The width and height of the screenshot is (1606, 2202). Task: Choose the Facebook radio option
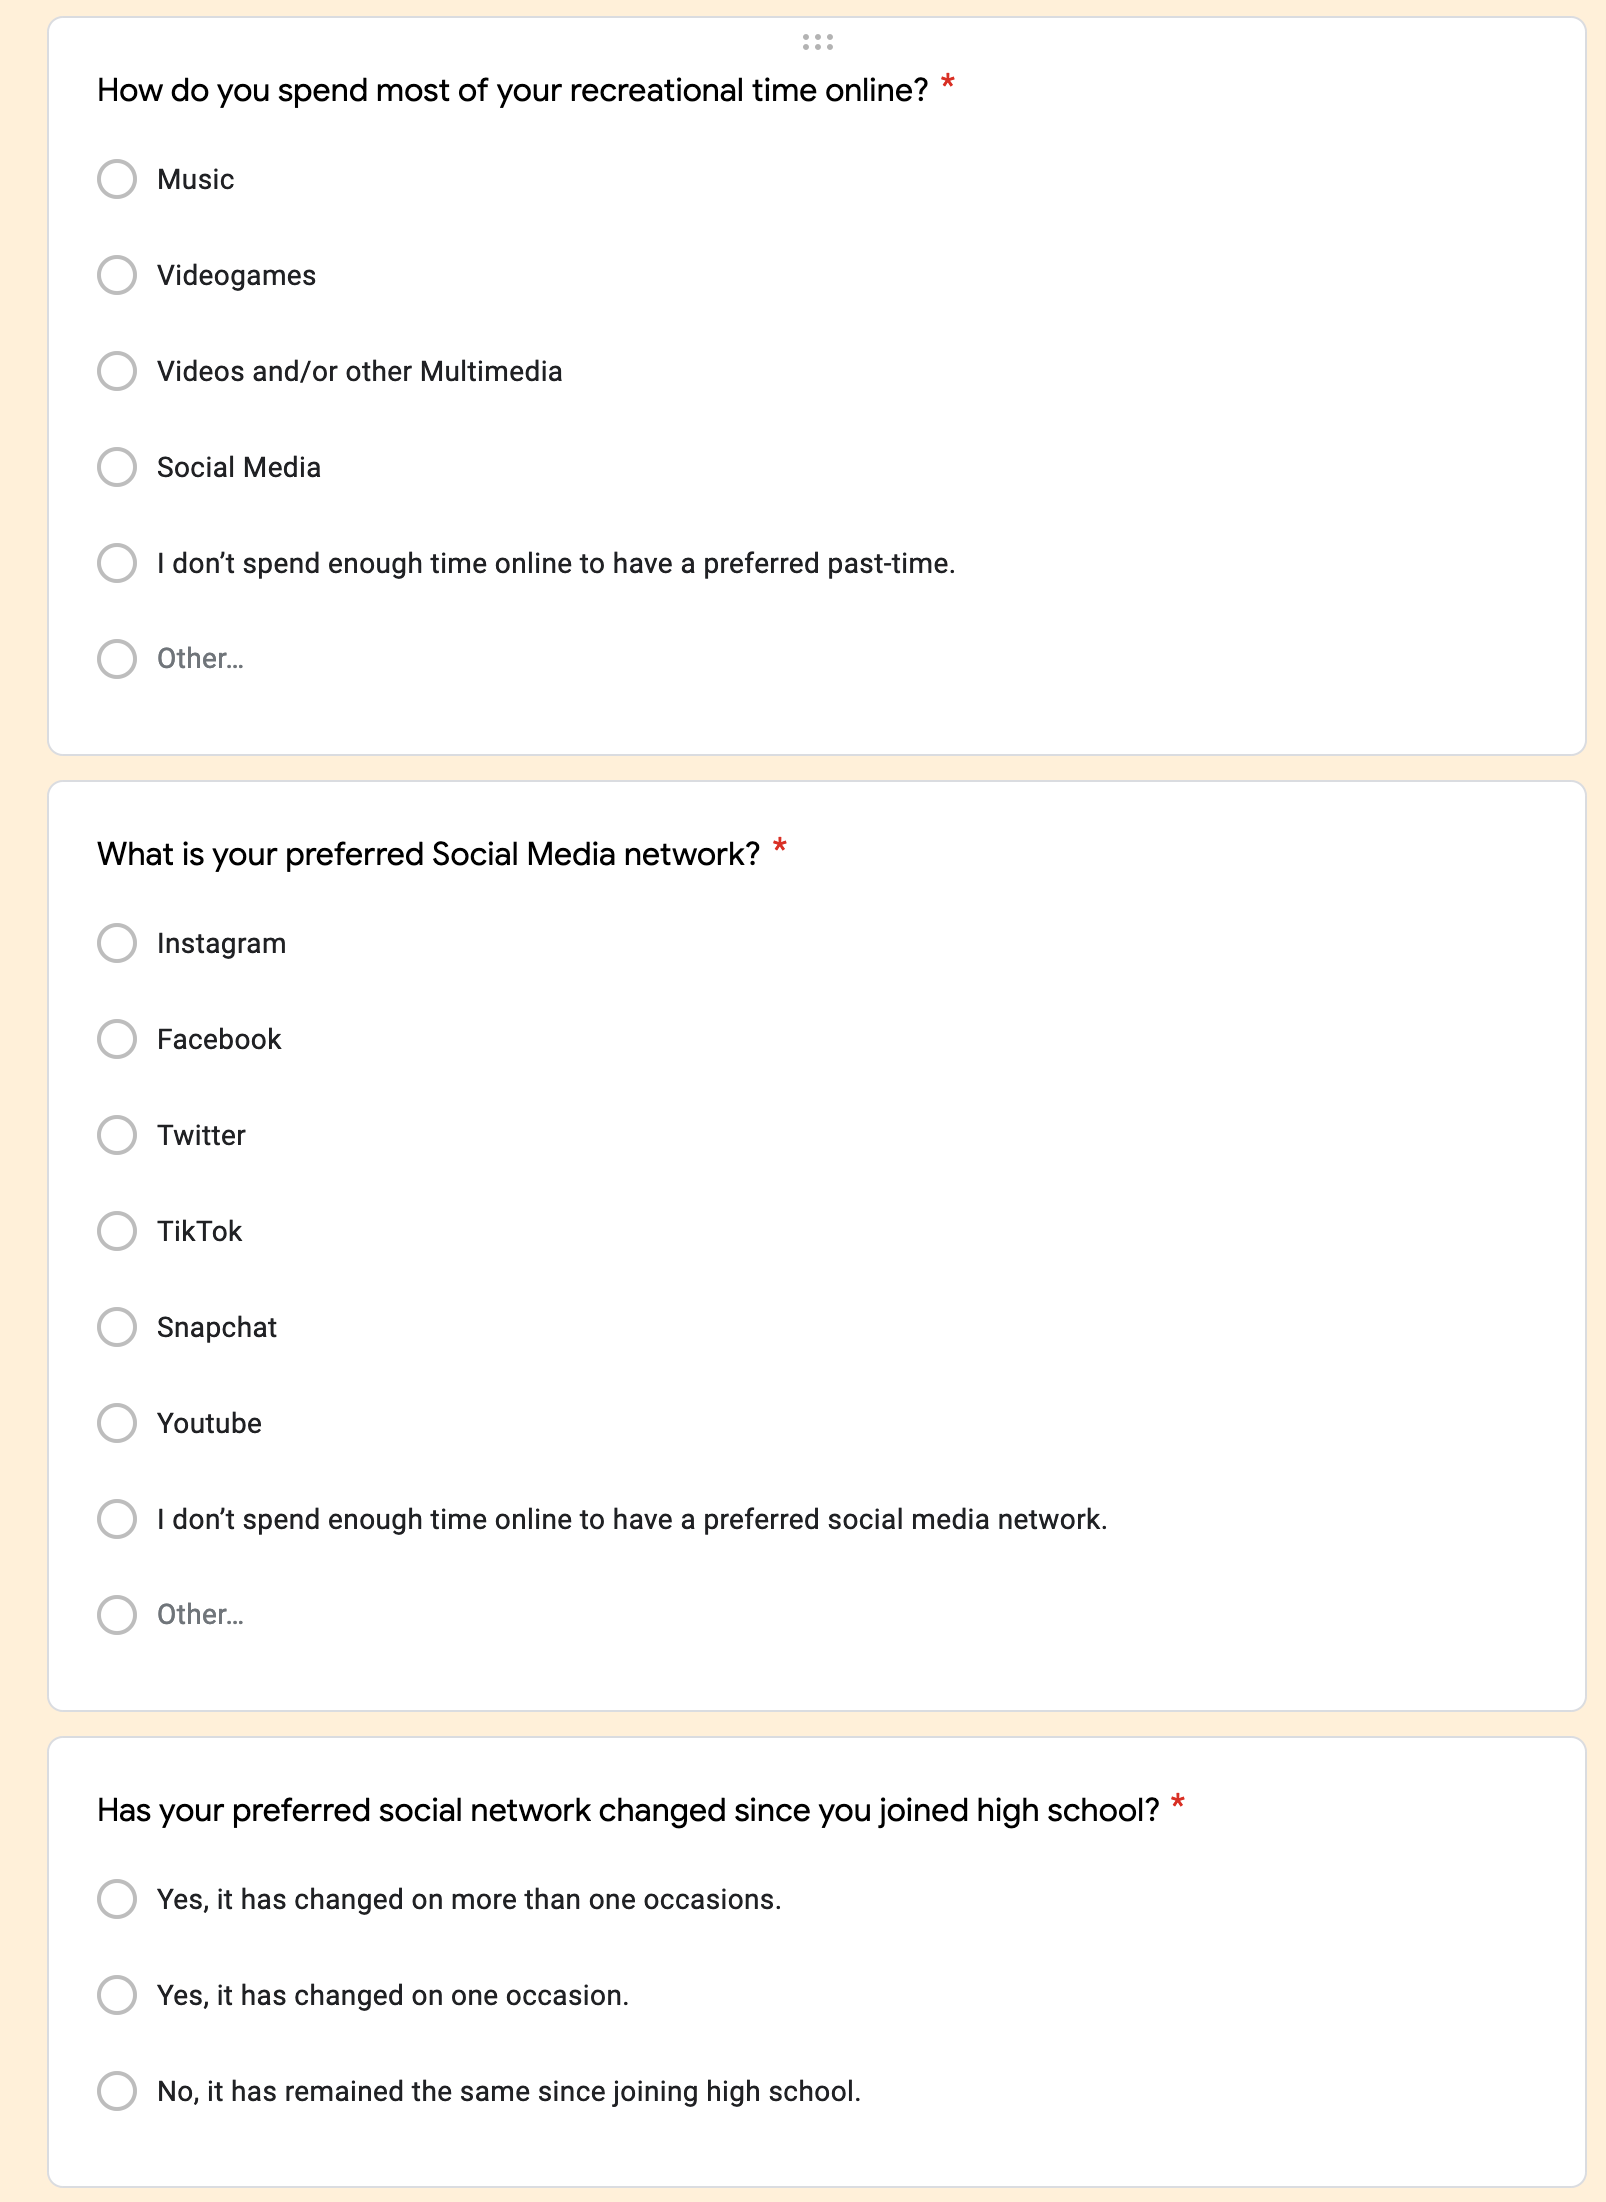coord(117,1039)
